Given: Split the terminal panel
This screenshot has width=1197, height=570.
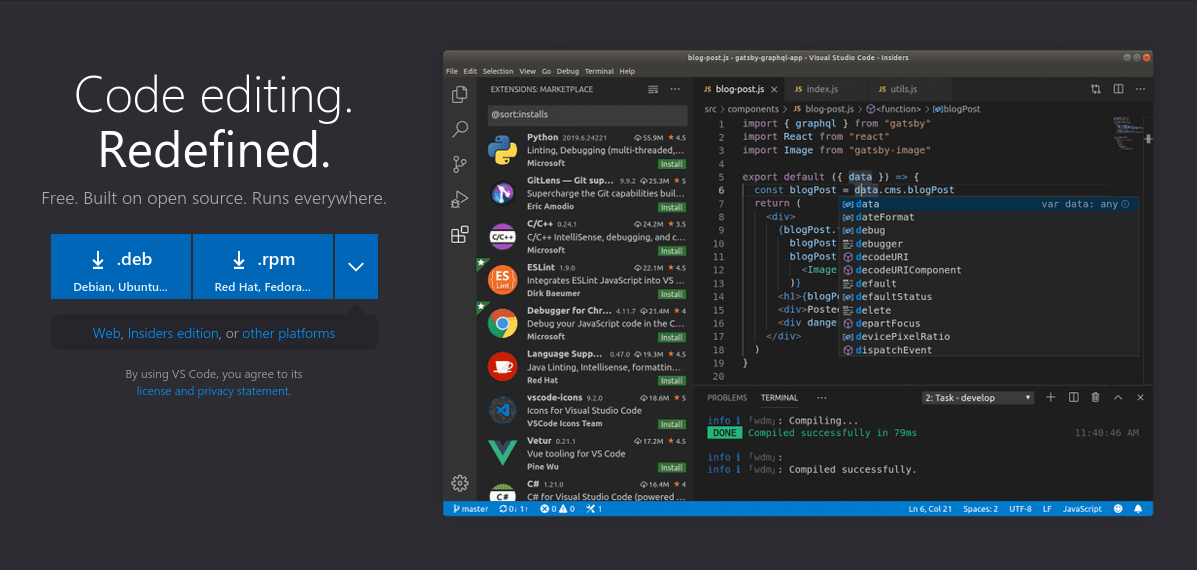Looking at the screenshot, I should [1073, 397].
